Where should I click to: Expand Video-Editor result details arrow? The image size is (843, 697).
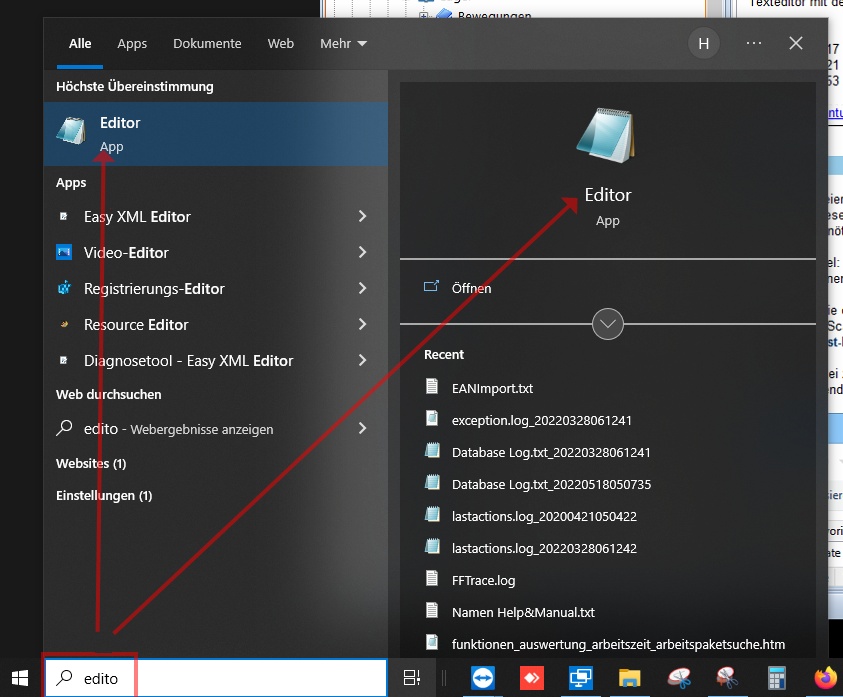coord(362,253)
